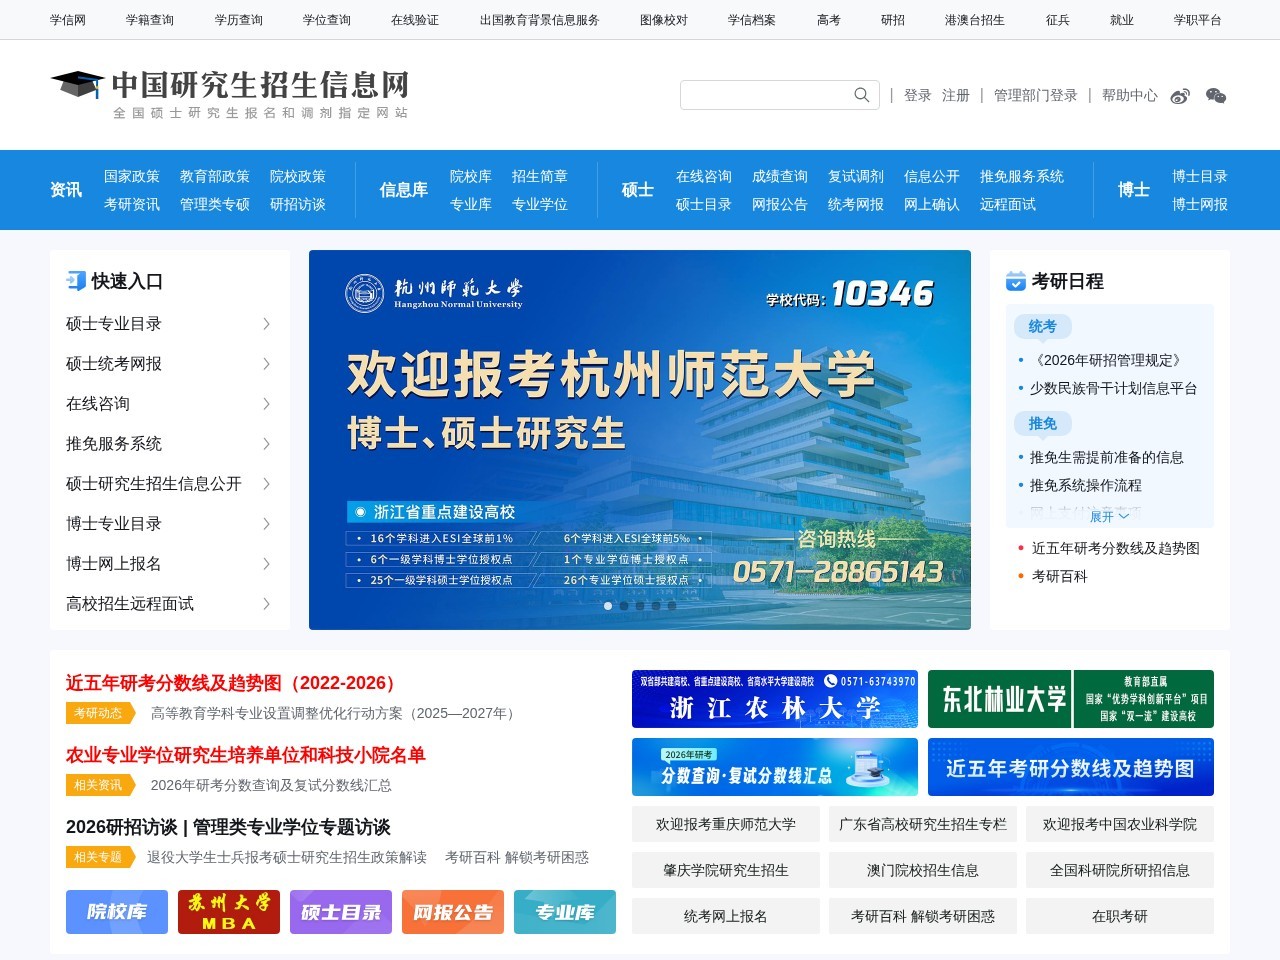The image size is (1280, 960).
Task: Open 院校库 under 信息库
Action: point(471,176)
